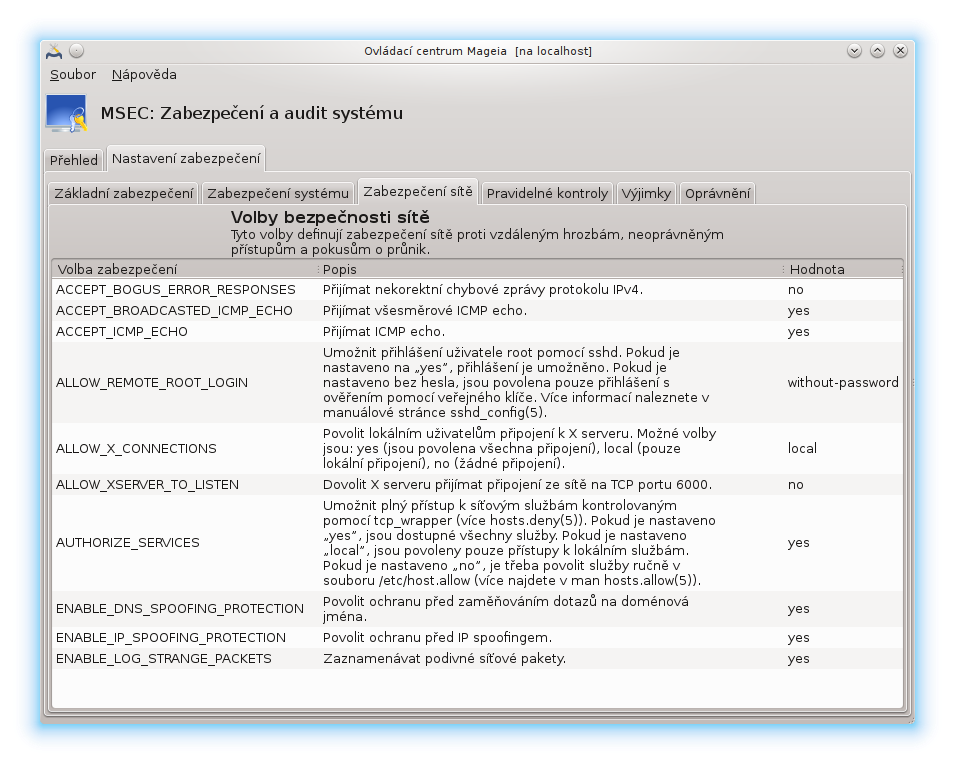Go to the Výjimky tab
The height and width of the screenshot is (764, 955).
click(646, 193)
